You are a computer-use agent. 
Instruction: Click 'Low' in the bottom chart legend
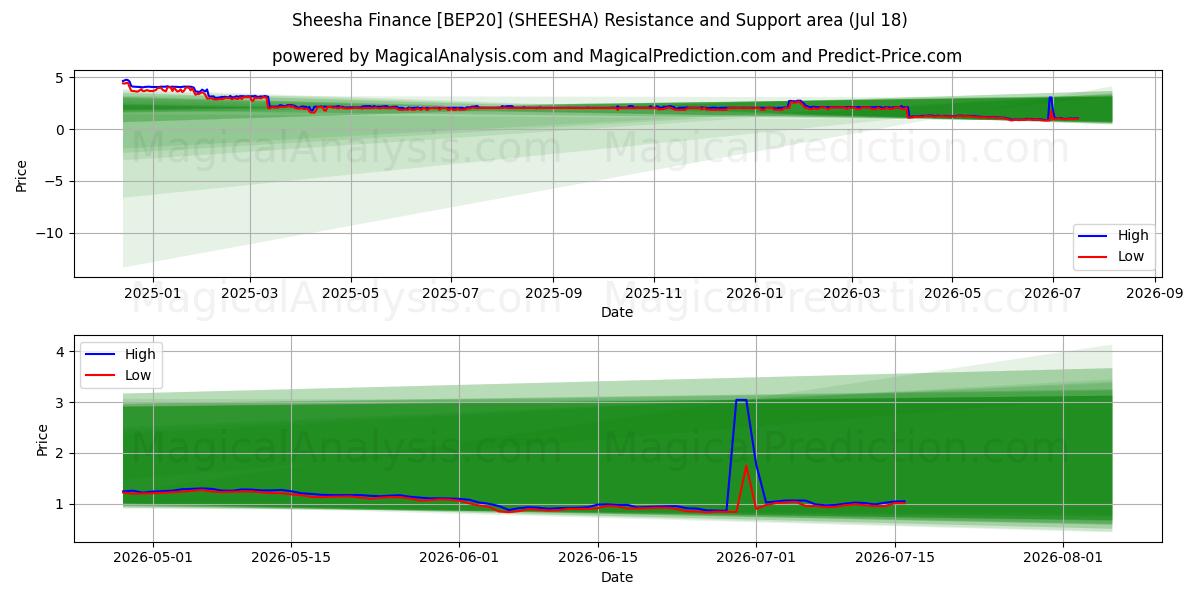click(x=139, y=375)
